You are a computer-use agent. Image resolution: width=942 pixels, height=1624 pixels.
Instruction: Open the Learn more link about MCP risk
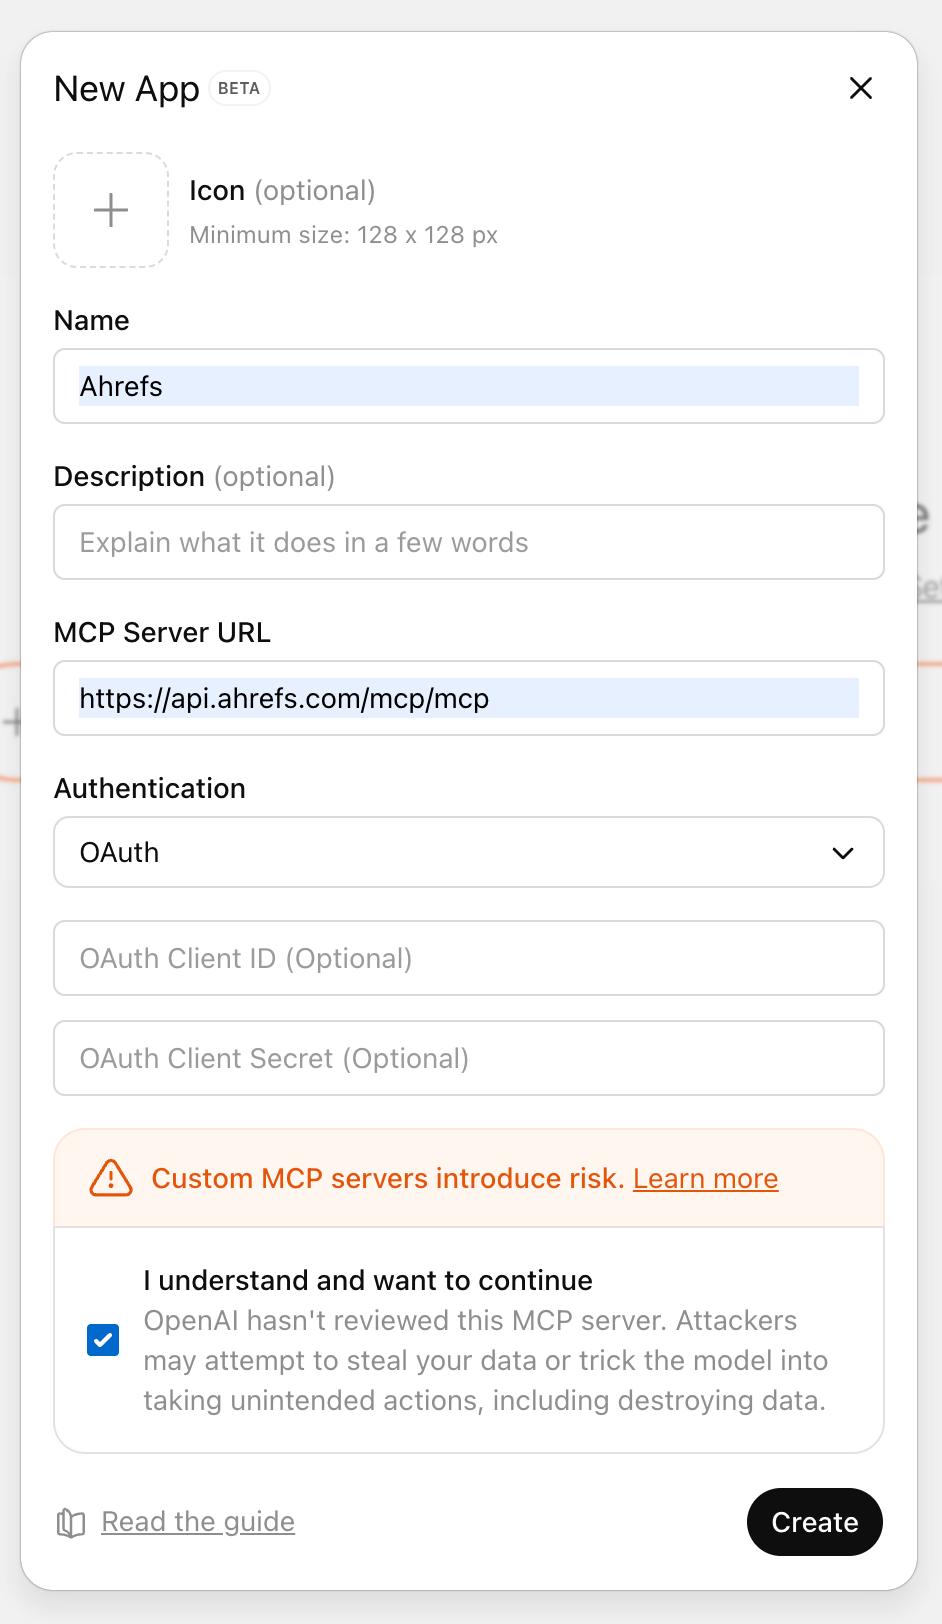(x=705, y=1179)
